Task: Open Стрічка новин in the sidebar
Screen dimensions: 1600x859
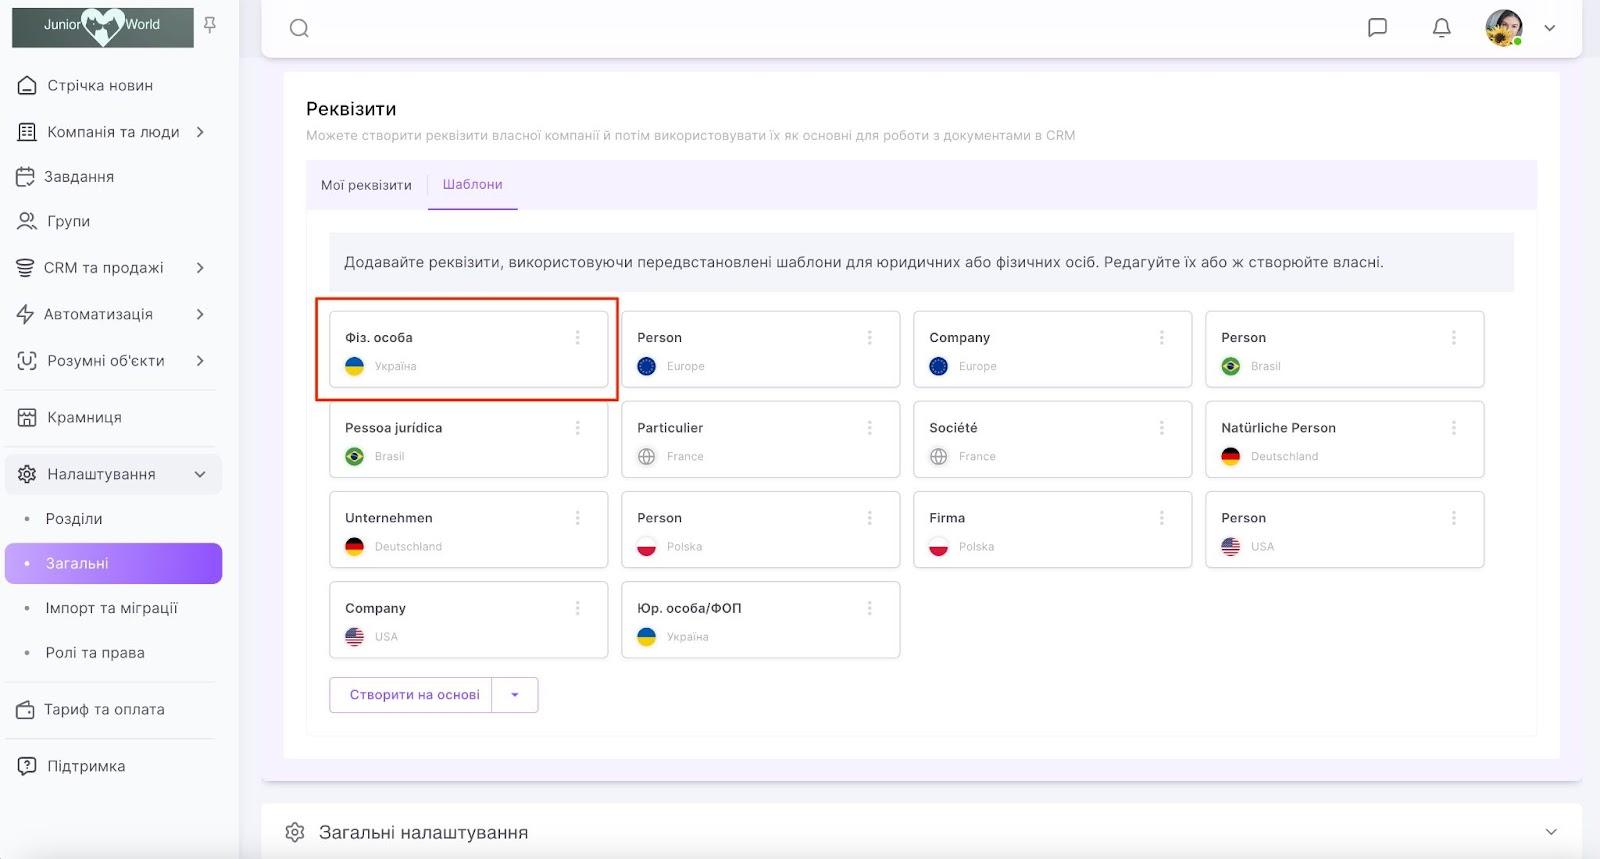Action: (x=100, y=86)
